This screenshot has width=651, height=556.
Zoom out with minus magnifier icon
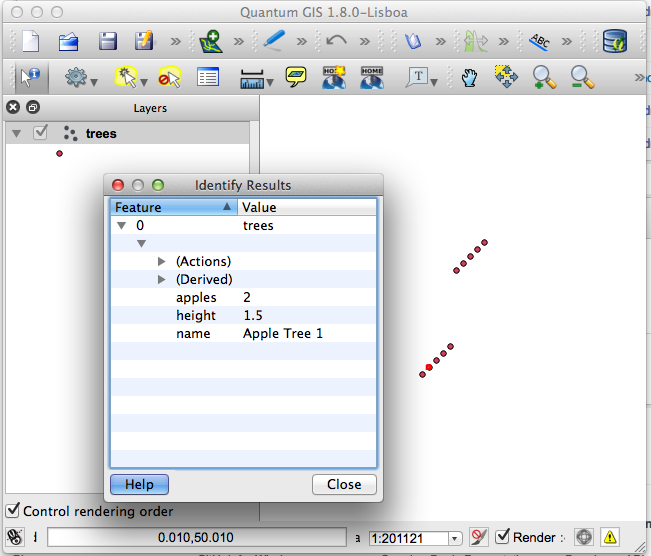click(x=582, y=77)
